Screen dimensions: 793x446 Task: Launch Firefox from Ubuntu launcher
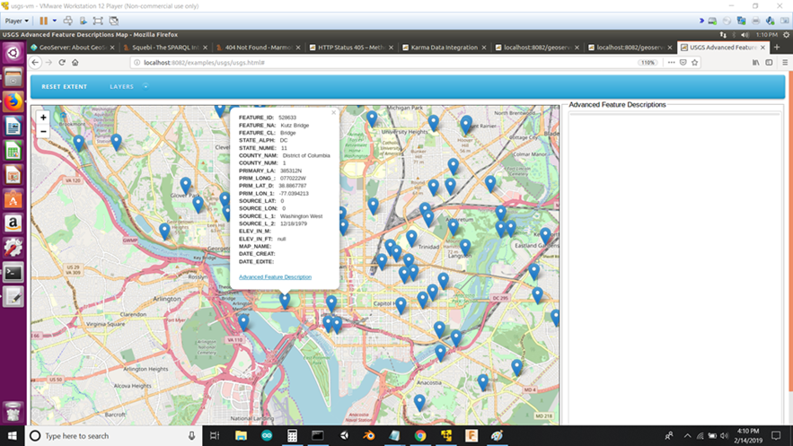click(13, 102)
